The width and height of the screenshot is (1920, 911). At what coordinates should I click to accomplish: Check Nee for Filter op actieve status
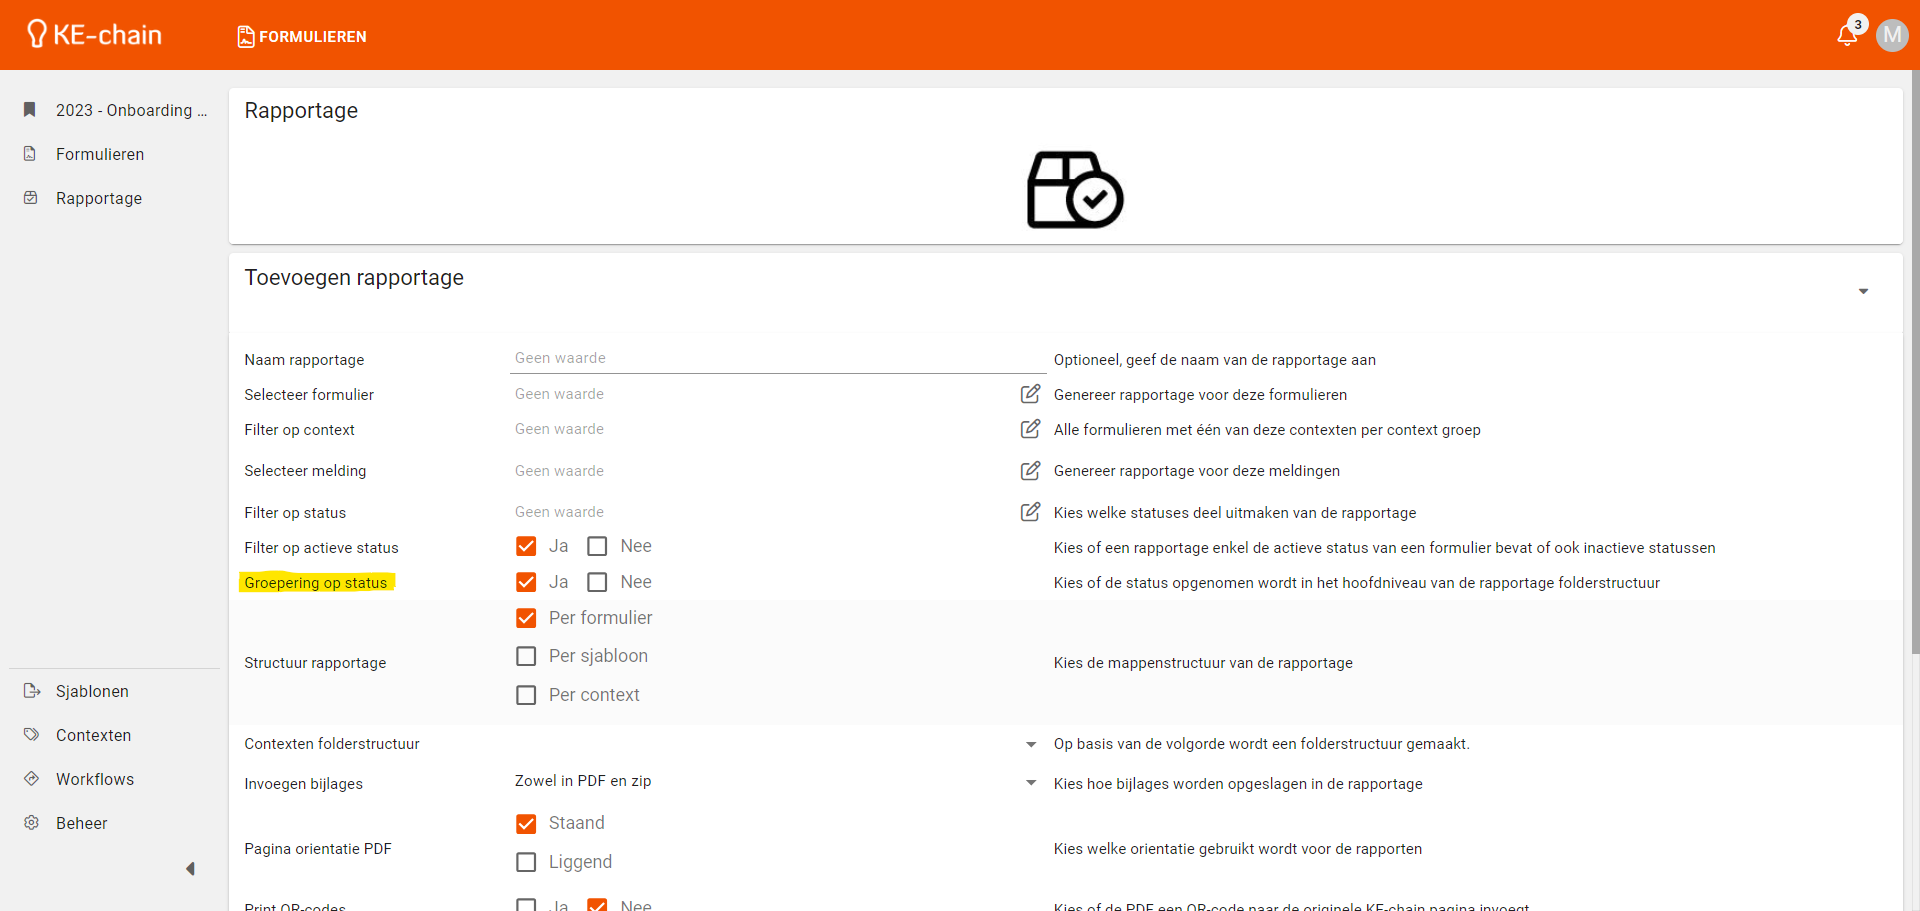[597, 546]
